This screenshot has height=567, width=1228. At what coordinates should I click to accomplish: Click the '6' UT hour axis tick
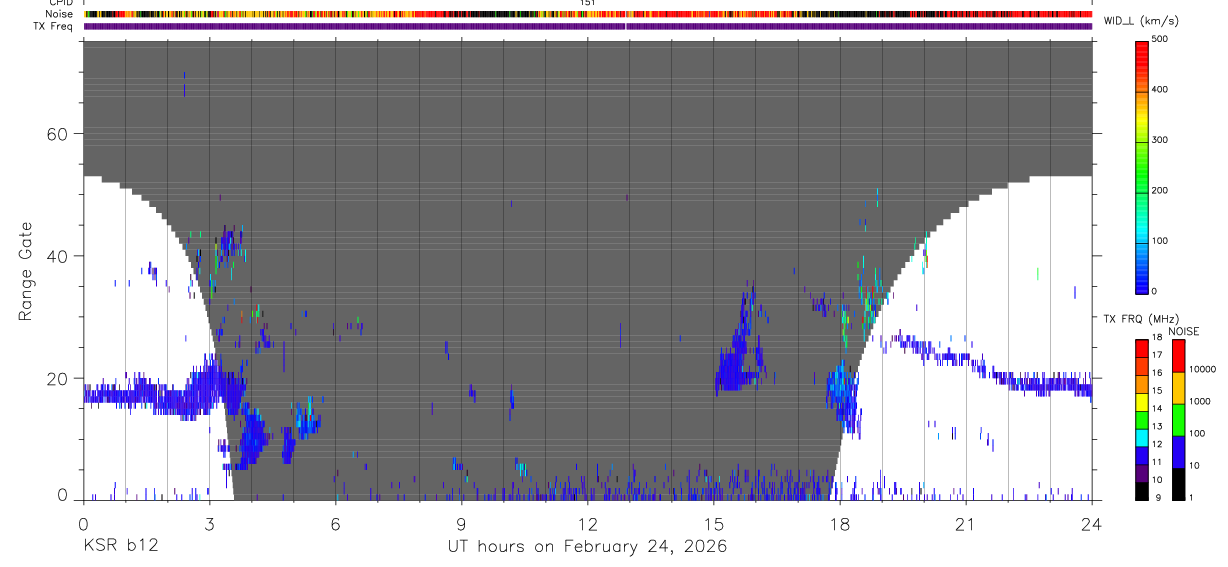point(336,522)
